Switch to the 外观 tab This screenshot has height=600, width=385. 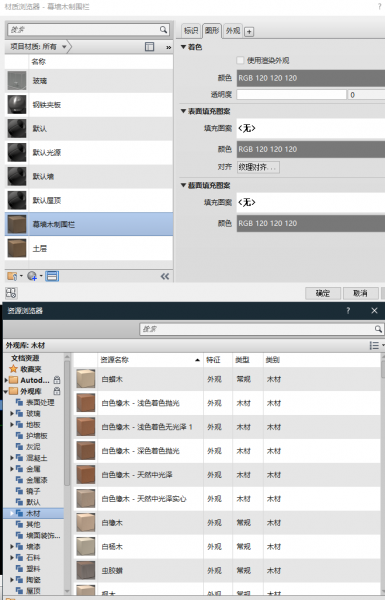click(x=233, y=31)
